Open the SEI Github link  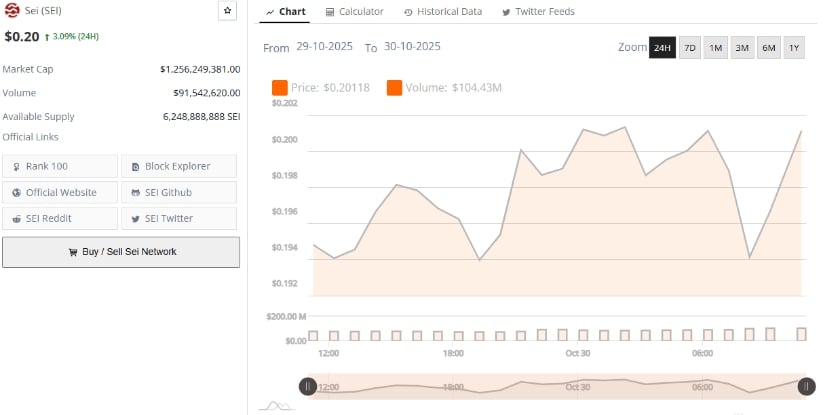(178, 192)
